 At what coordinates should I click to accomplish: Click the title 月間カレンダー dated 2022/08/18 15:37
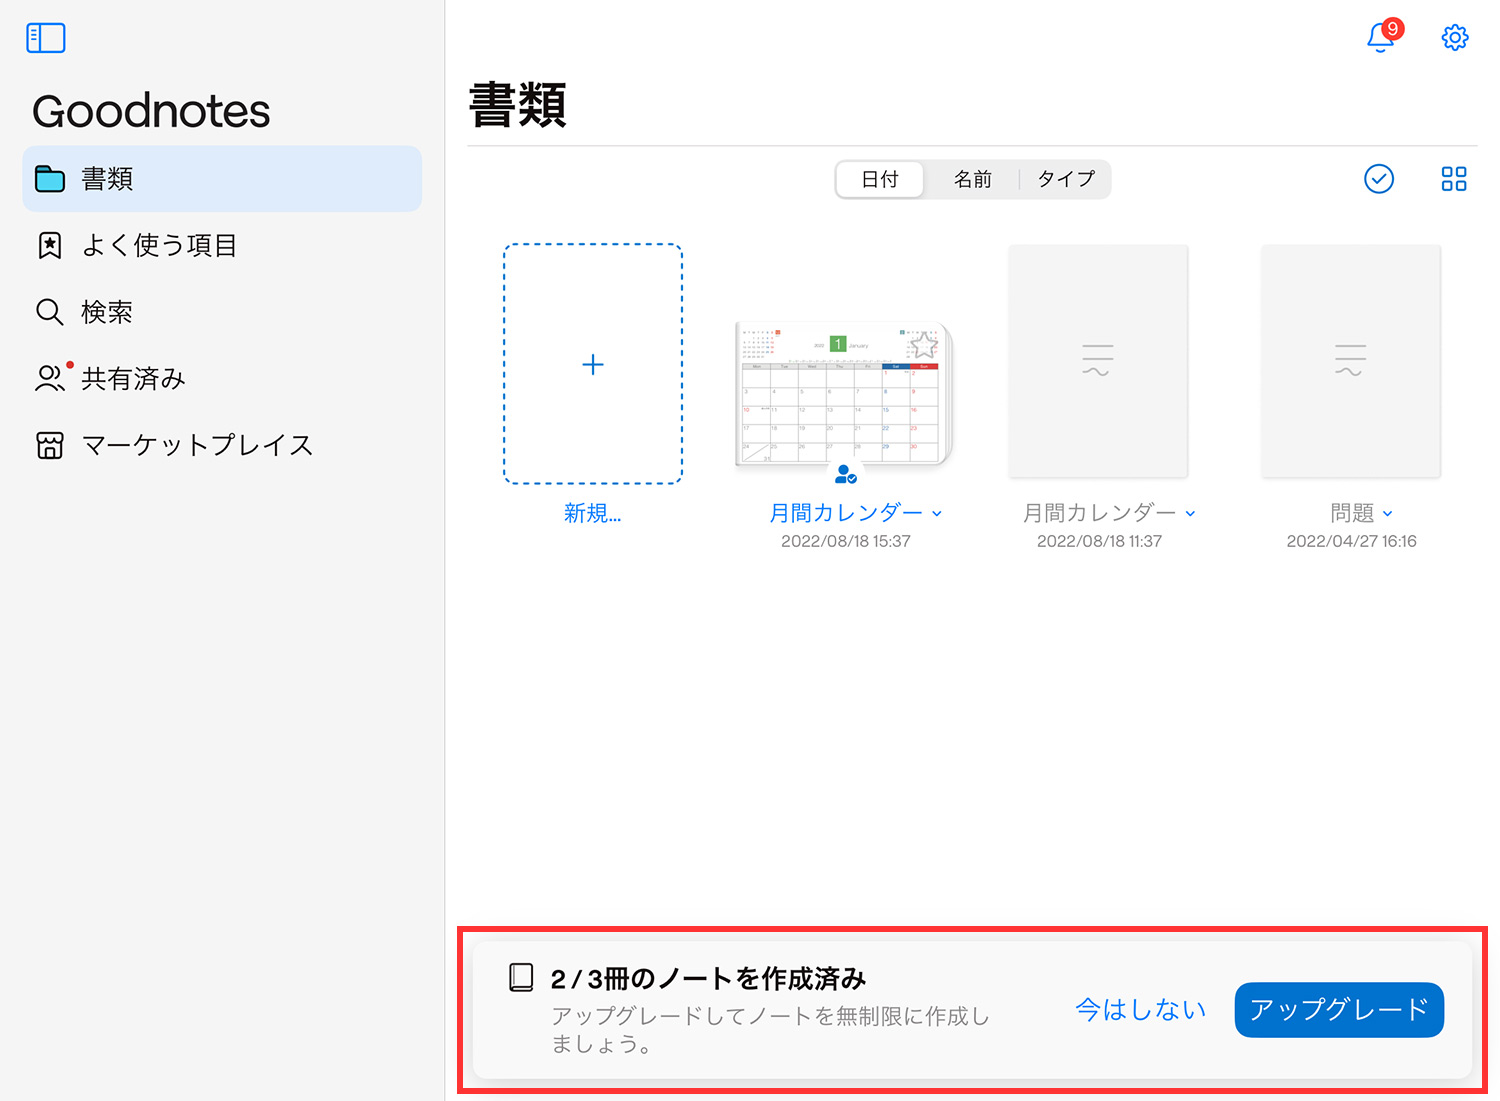click(846, 513)
